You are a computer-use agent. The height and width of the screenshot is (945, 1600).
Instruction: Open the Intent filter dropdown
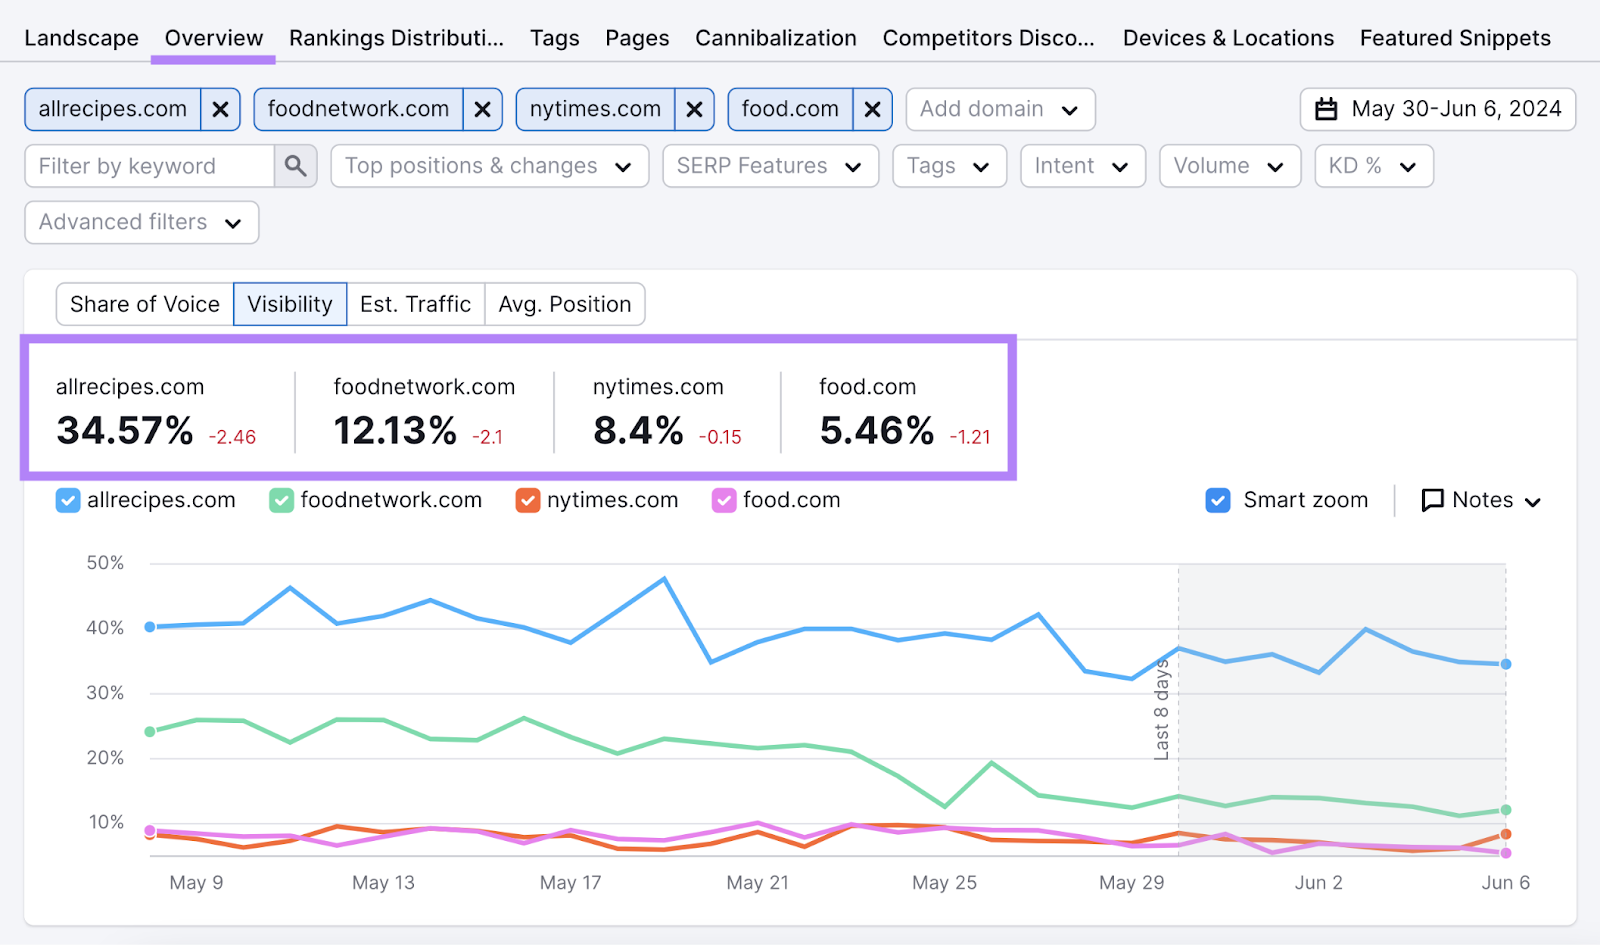[x=1082, y=165]
